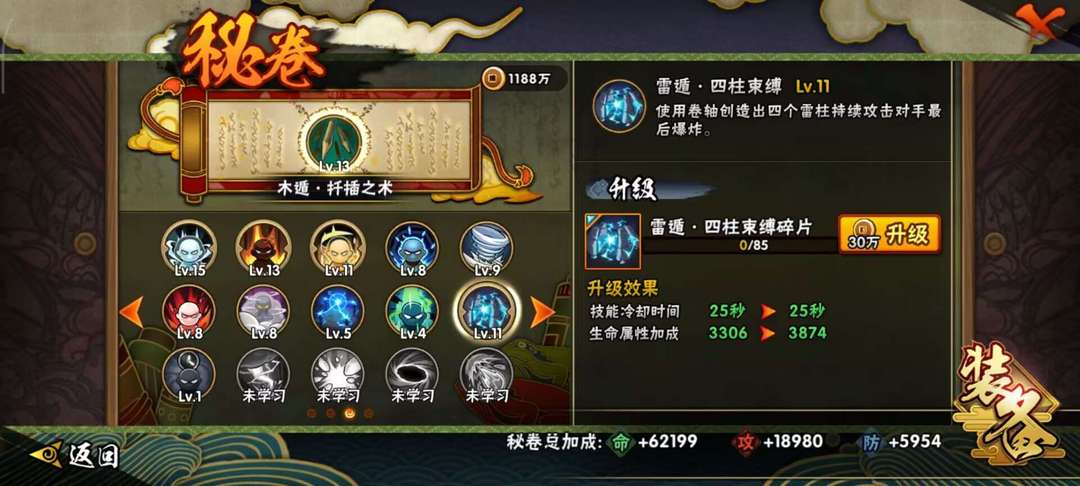Select the Lv.15 white ghost scroll icon
1080x486 pixels.
click(189, 248)
